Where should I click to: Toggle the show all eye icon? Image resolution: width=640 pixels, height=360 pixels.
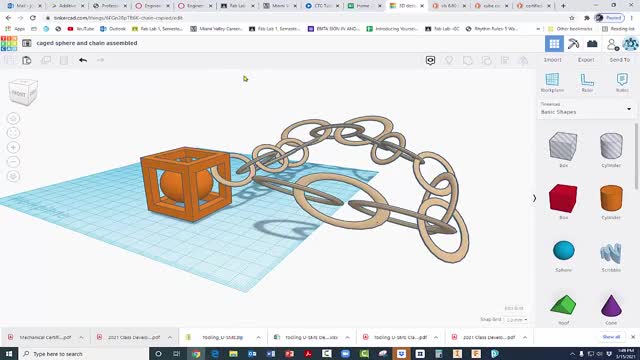(x=430, y=60)
